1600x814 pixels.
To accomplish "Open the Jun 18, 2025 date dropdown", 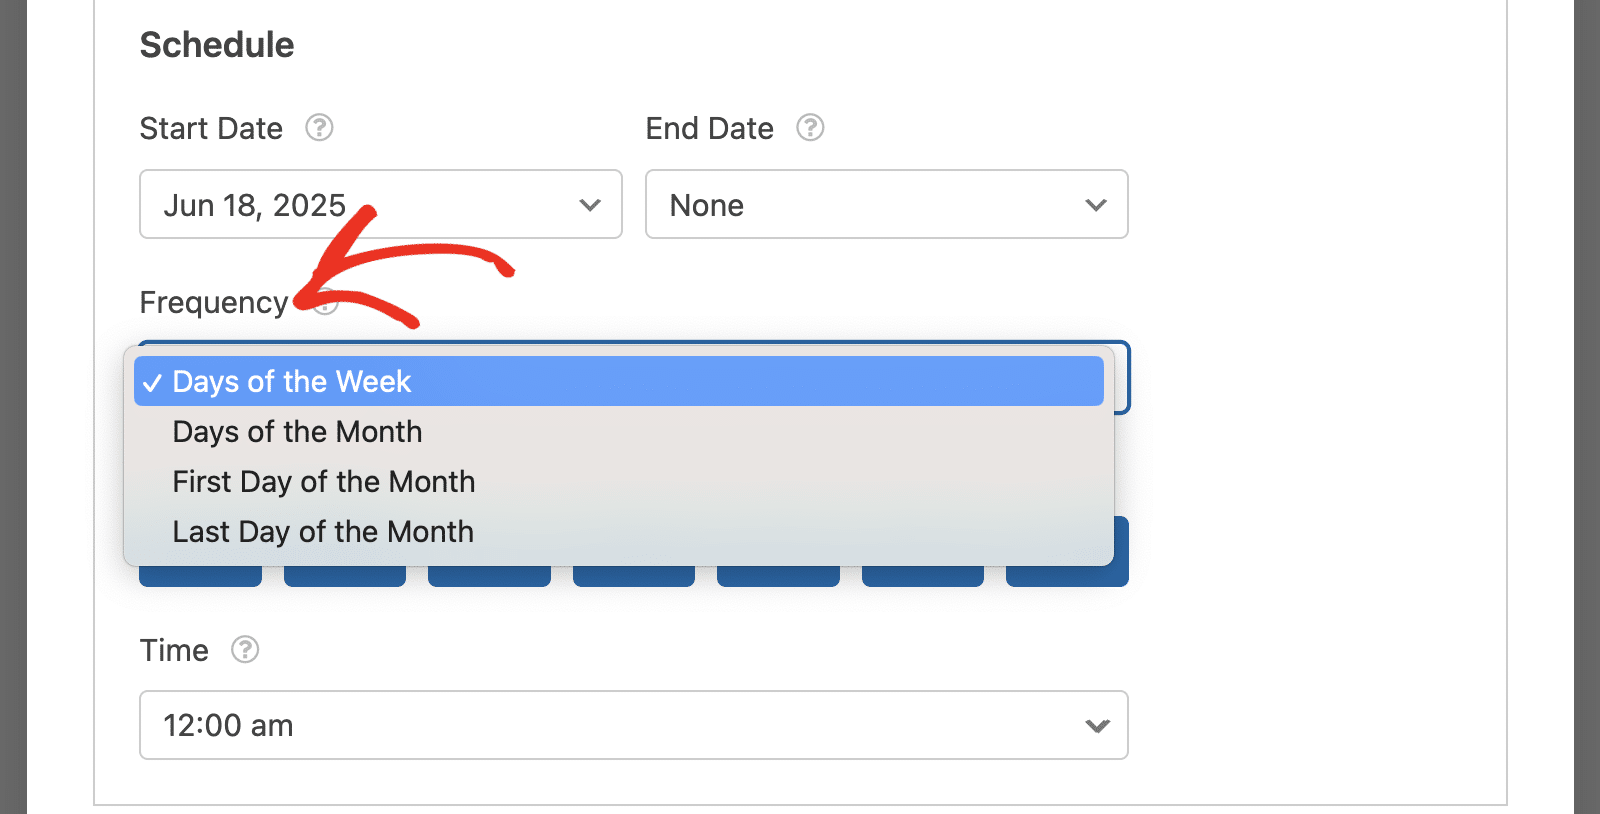I will 381,204.
